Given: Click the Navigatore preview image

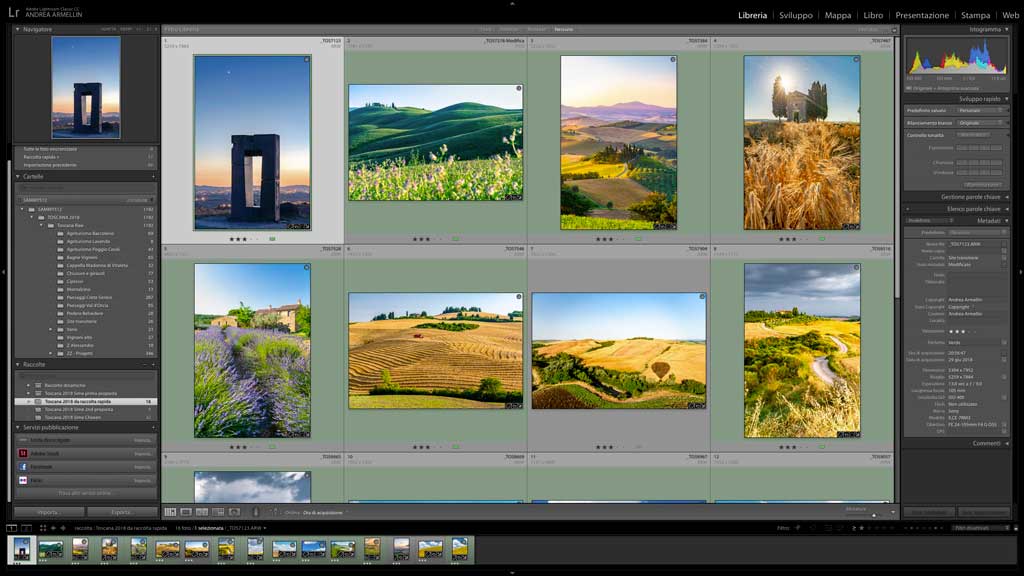Looking at the screenshot, I should pos(86,88).
